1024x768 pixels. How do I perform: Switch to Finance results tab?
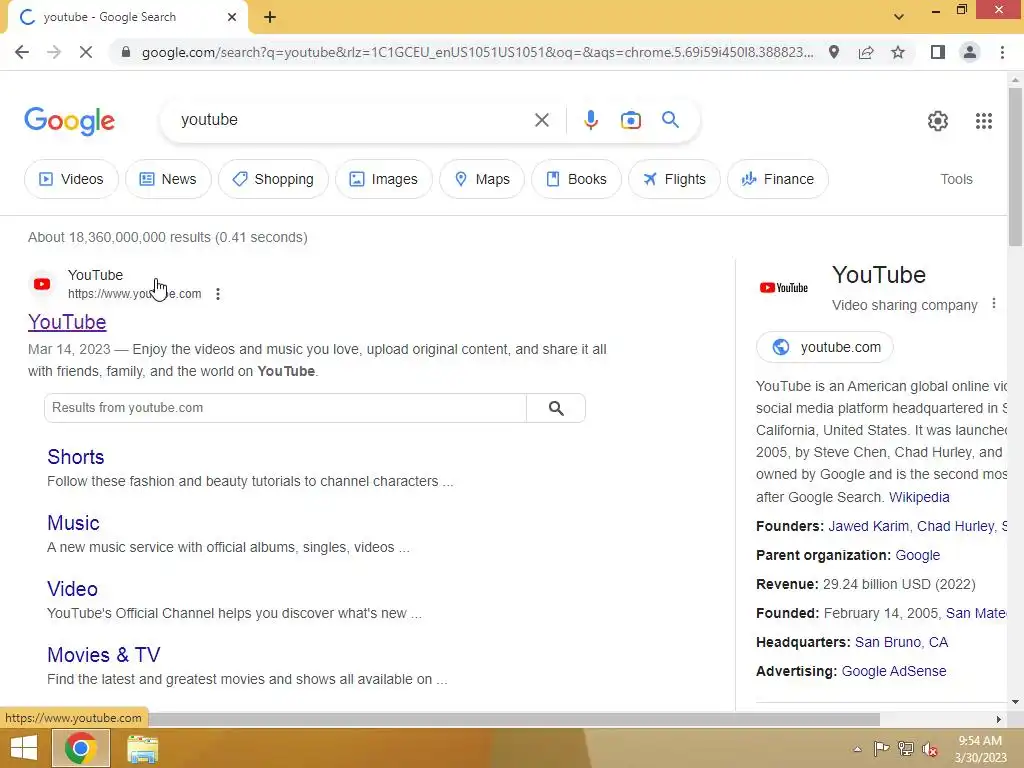[778, 179]
